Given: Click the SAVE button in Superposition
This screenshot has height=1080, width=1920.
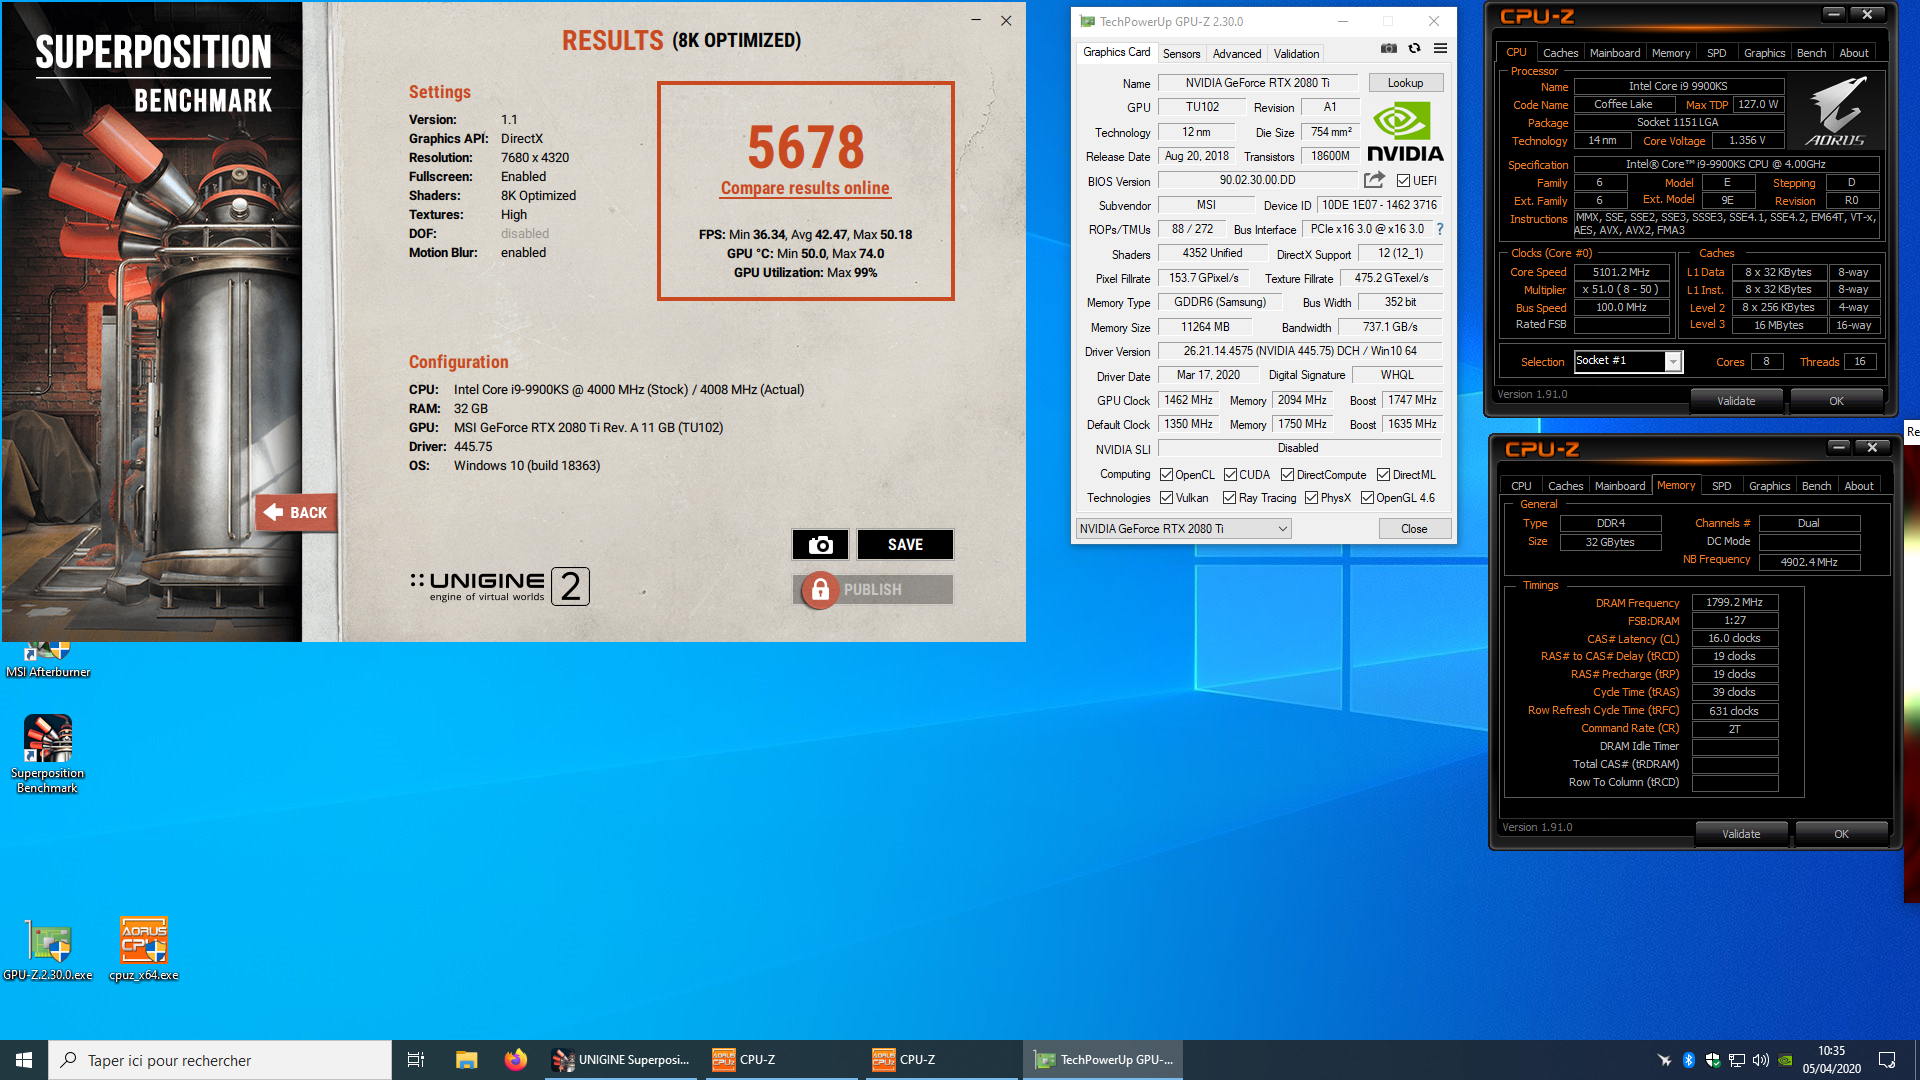Looking at the screenshot, I should click(x=905, y=544).
